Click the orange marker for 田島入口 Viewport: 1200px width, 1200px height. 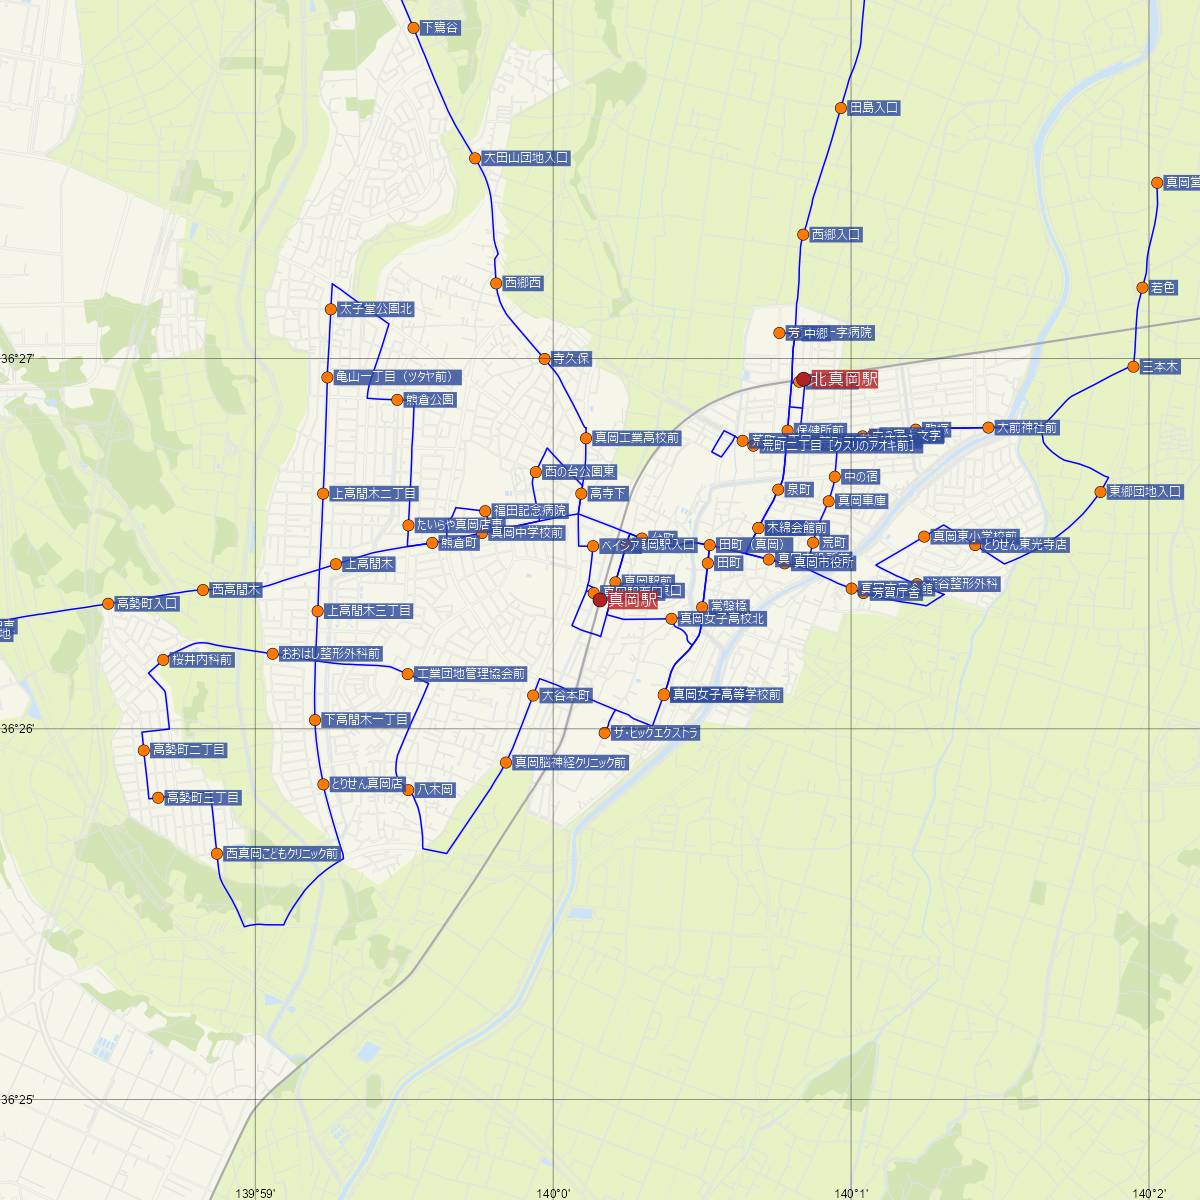pos(841,107)
